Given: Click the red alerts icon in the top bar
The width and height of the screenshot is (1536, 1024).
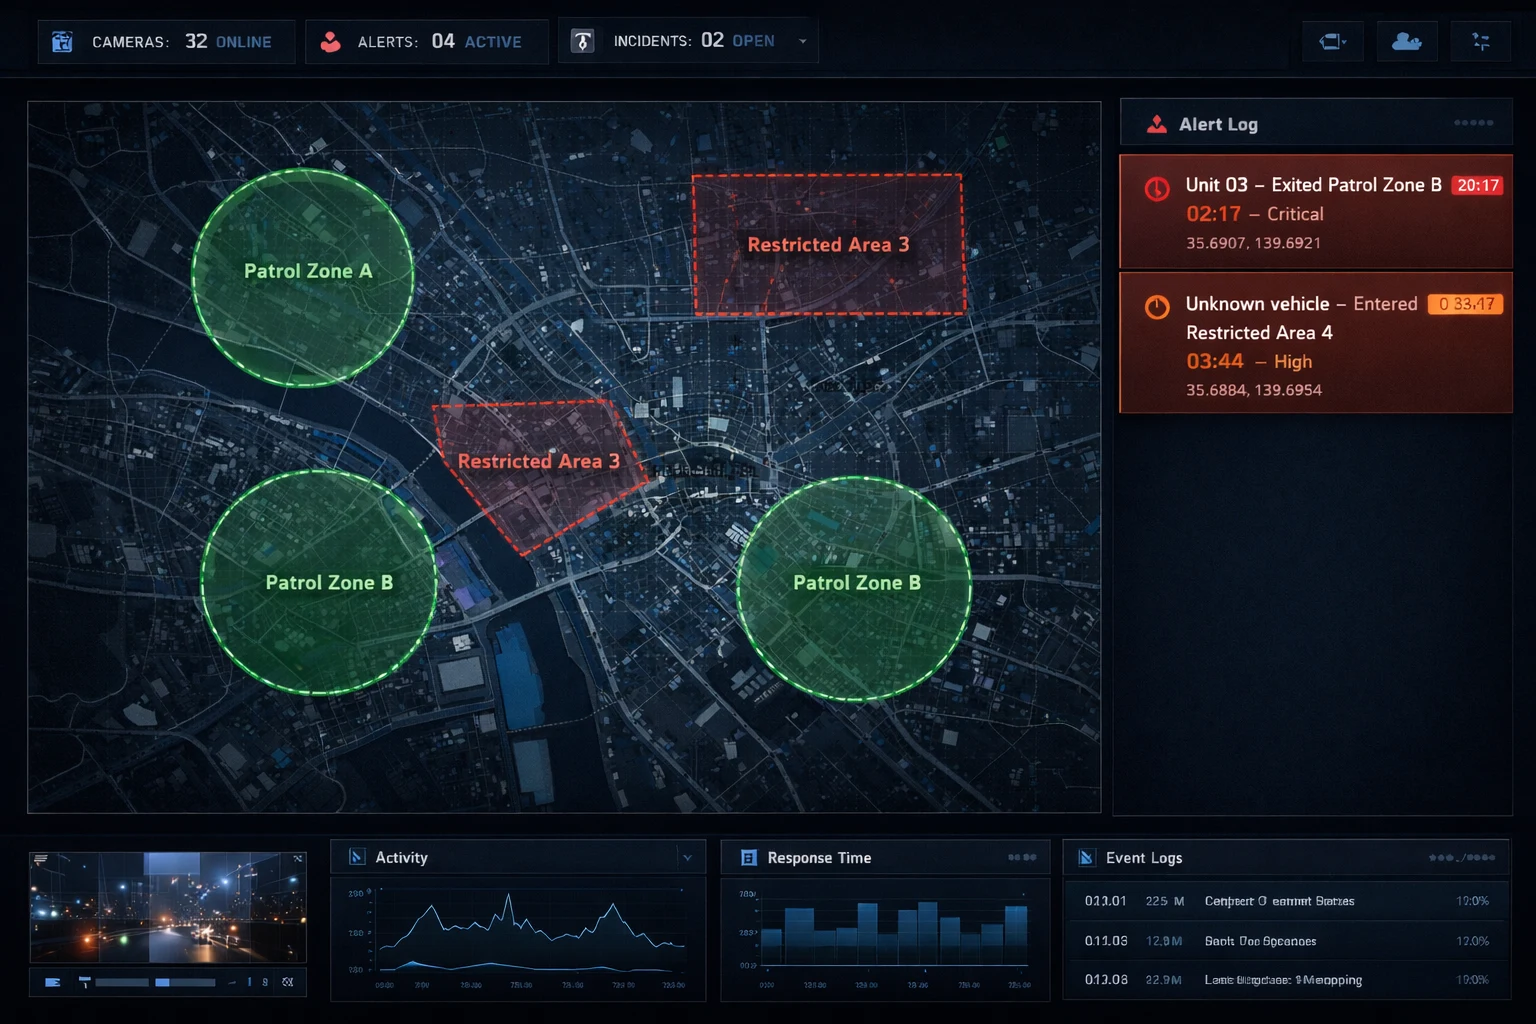Looking at the screenshot, I should (x=330, y=42).
